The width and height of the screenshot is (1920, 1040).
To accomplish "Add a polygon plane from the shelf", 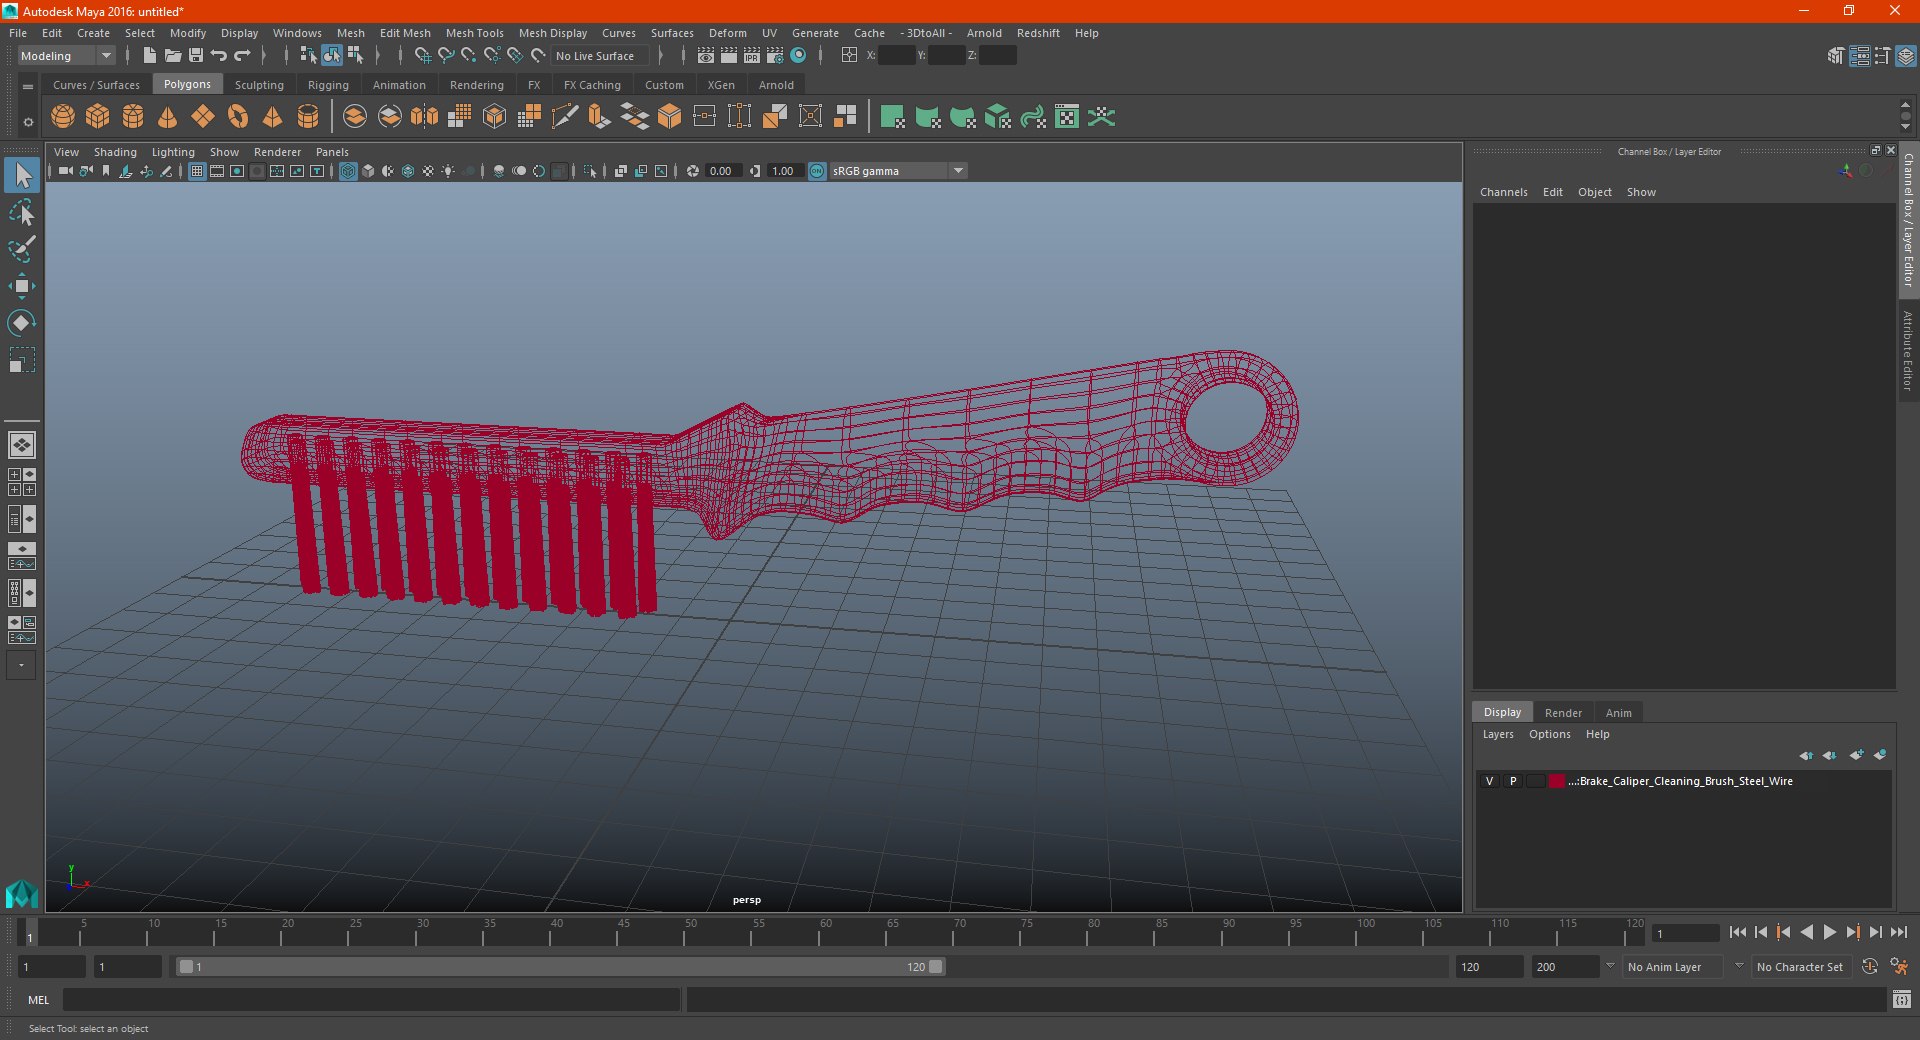I will 203,117.
